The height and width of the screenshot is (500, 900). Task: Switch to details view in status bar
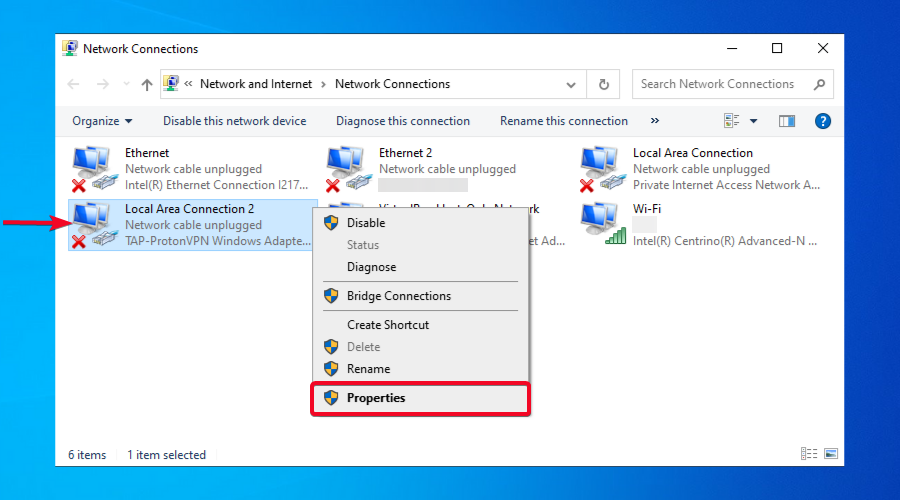tap(809, 454)
